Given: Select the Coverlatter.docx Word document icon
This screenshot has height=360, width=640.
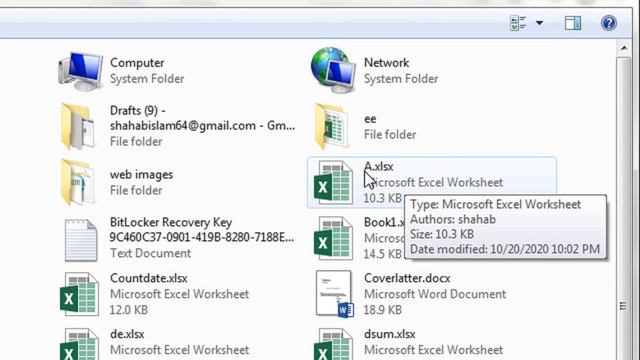Looking at the screenshot, I should pyautogui.click(x=335, y=294).
